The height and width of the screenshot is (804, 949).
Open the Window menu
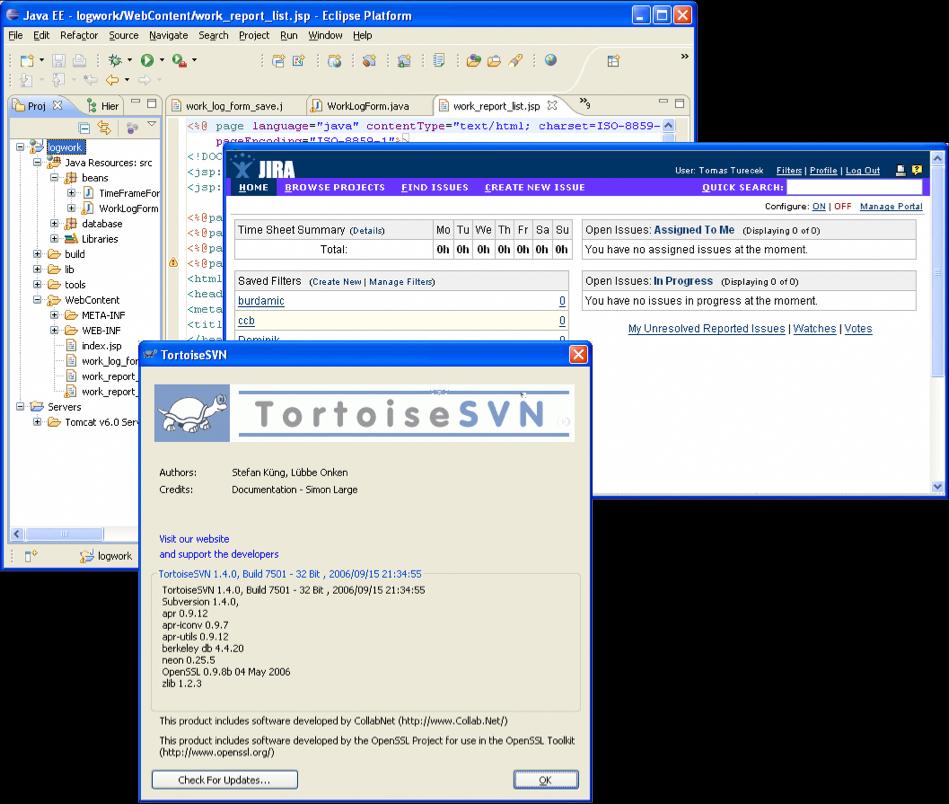click(325, 35)
